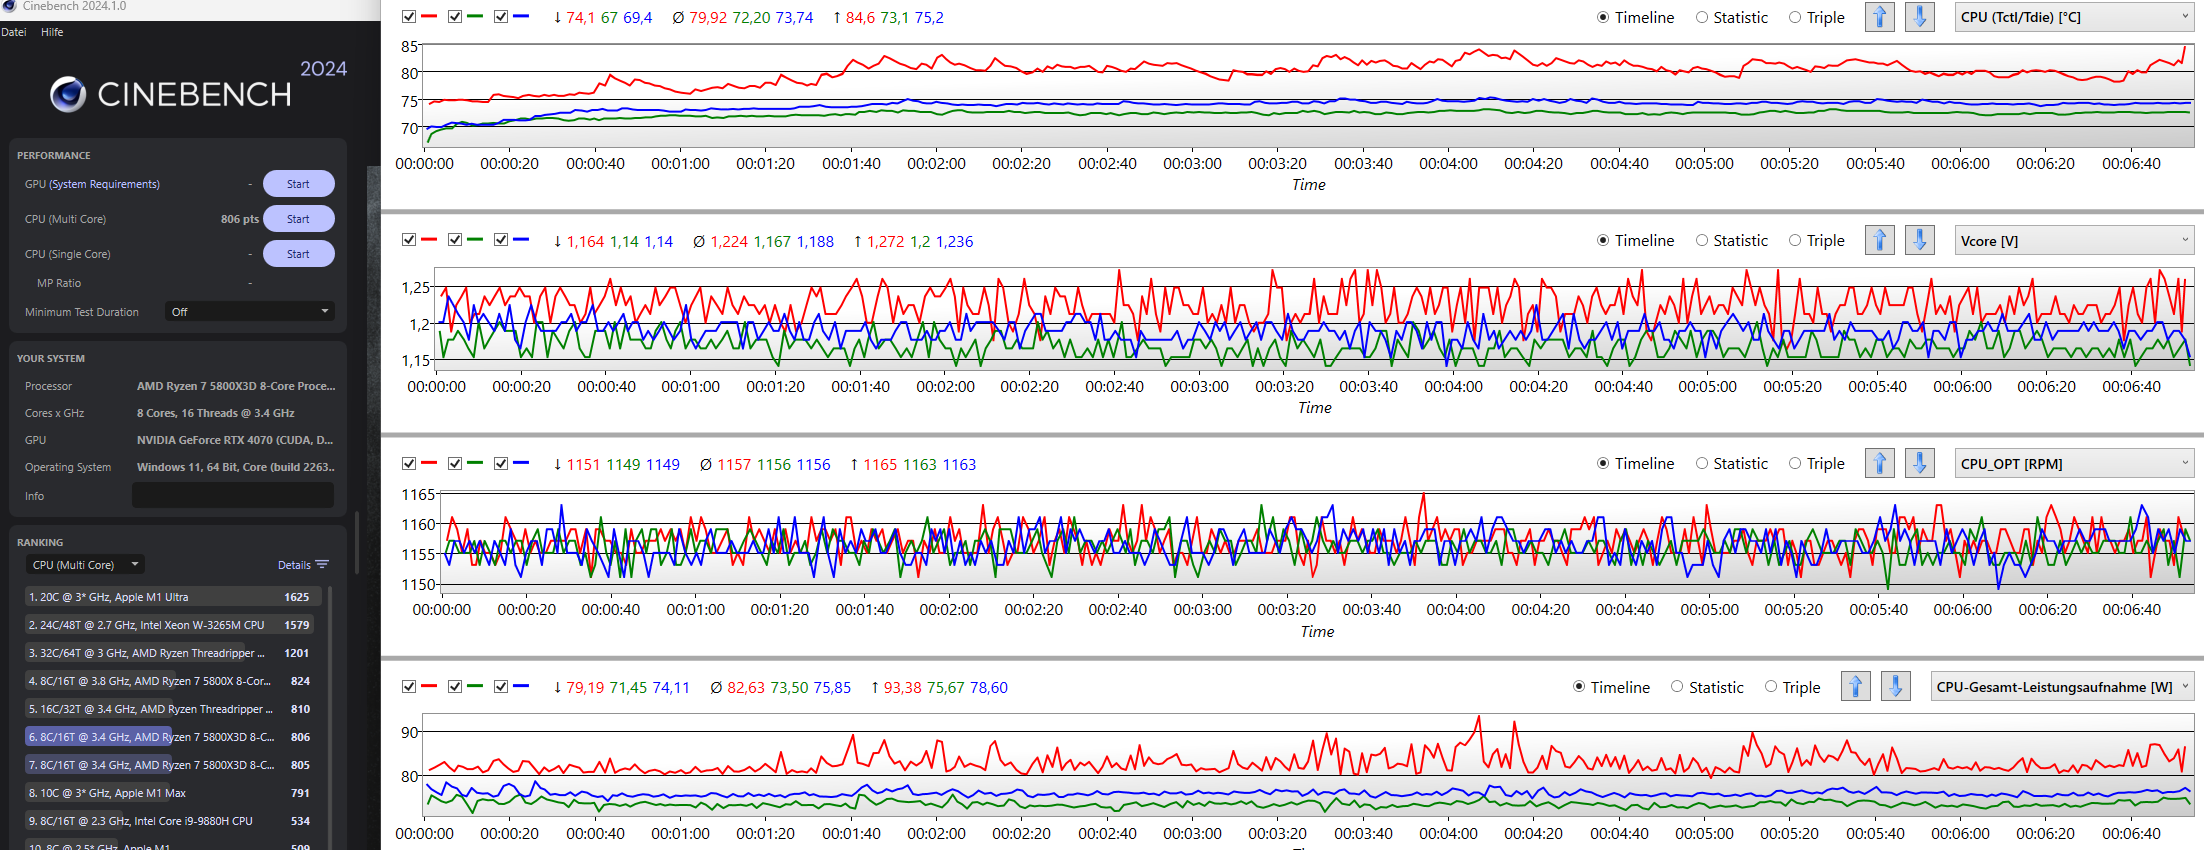The image size is (2204, 850).
Task: Open the Ranking CPU (Multi Core) dropdown
Action: [85, 565]
